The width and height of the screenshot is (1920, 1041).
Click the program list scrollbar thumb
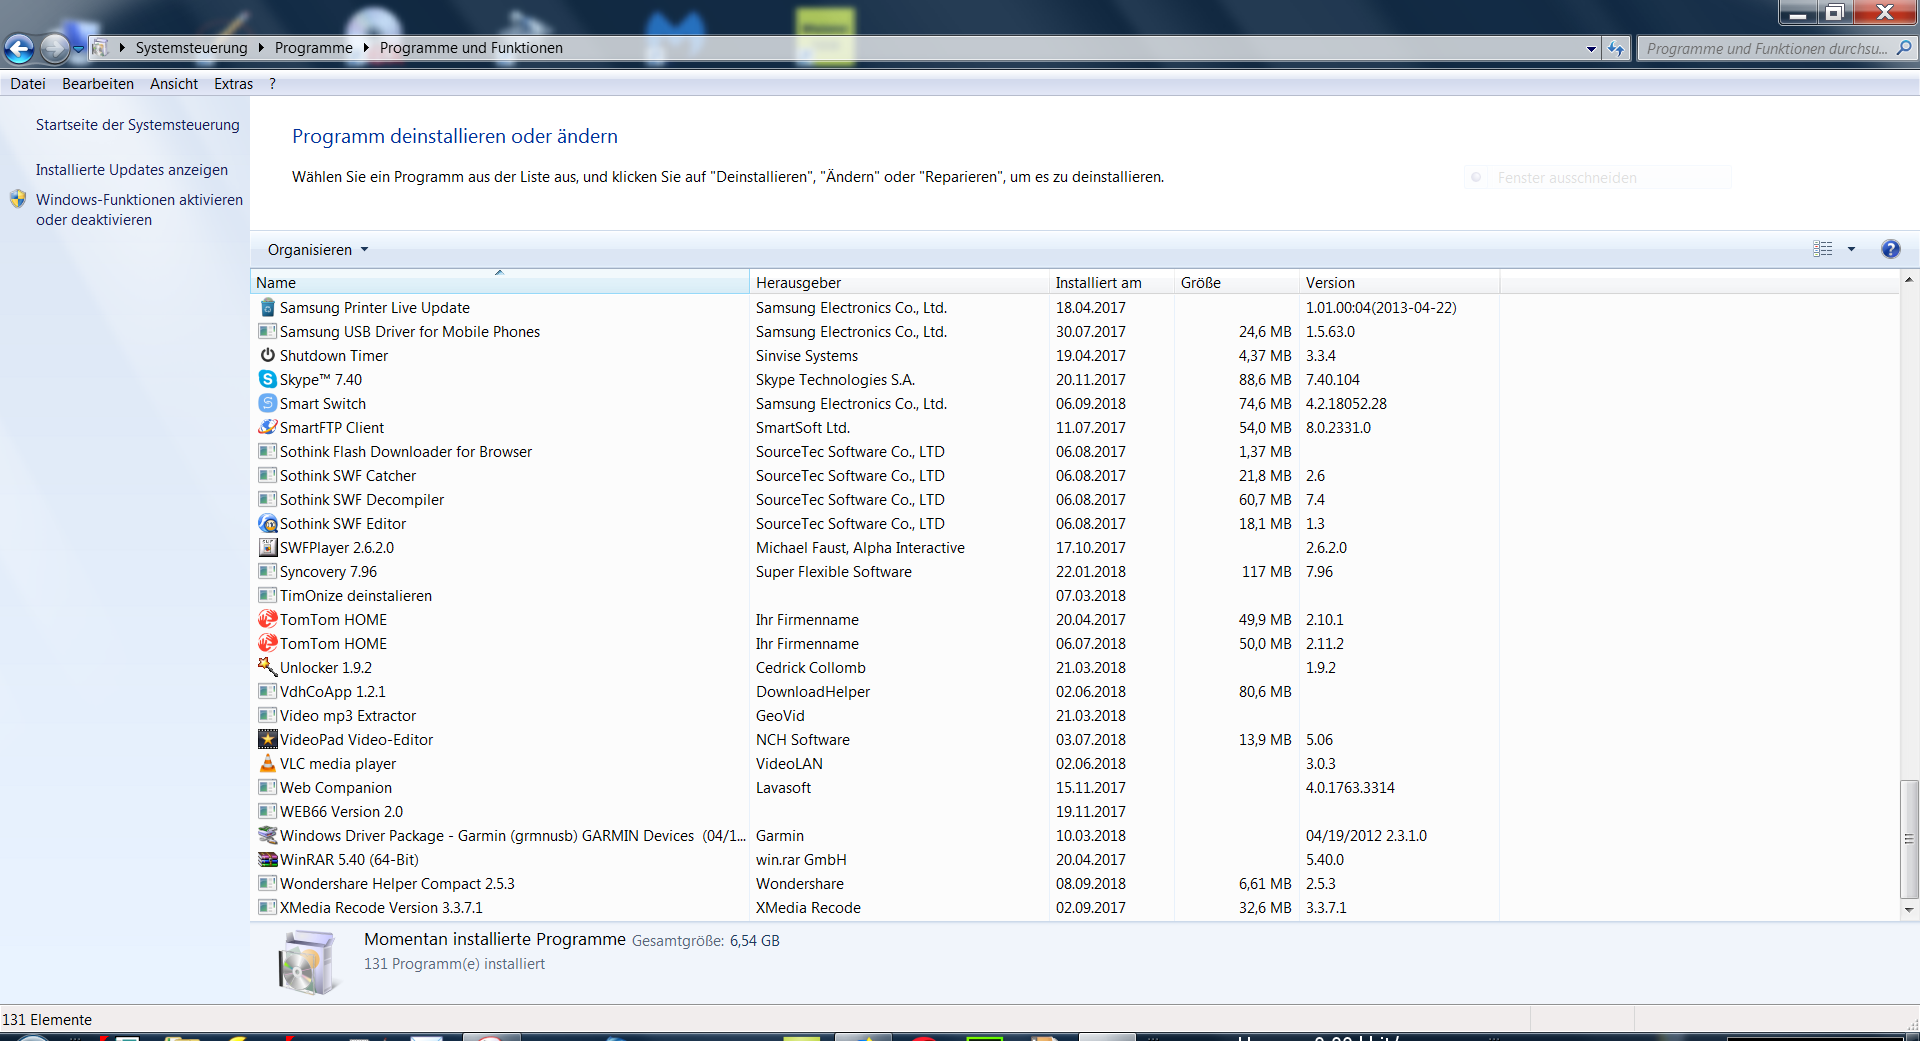coord(1909,839)
